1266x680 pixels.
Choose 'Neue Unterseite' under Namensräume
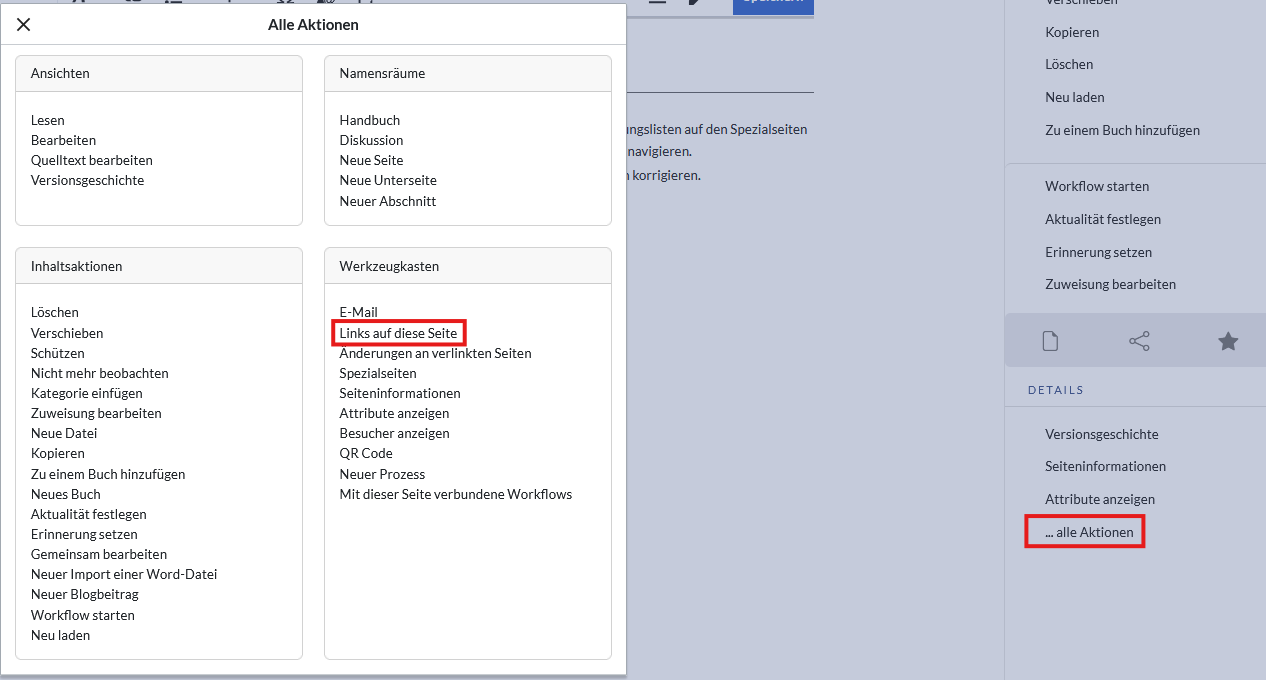tap(388, 180)
